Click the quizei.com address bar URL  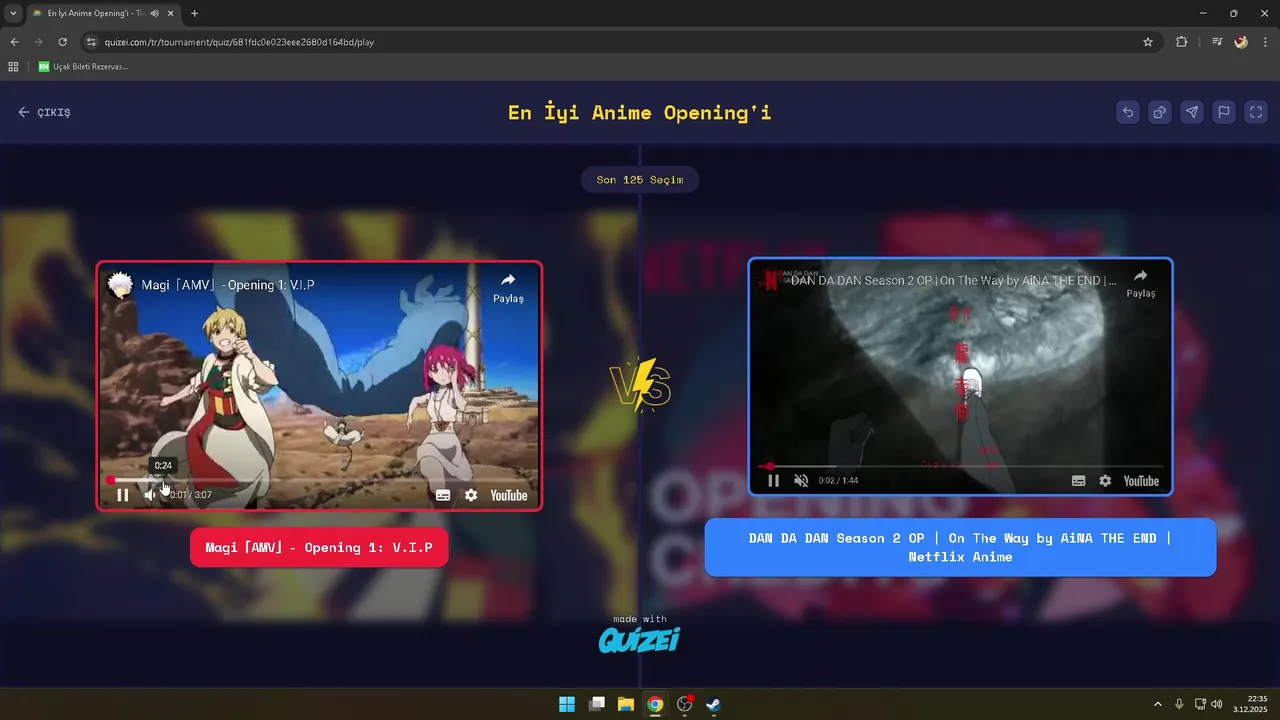tap(239, 42)
